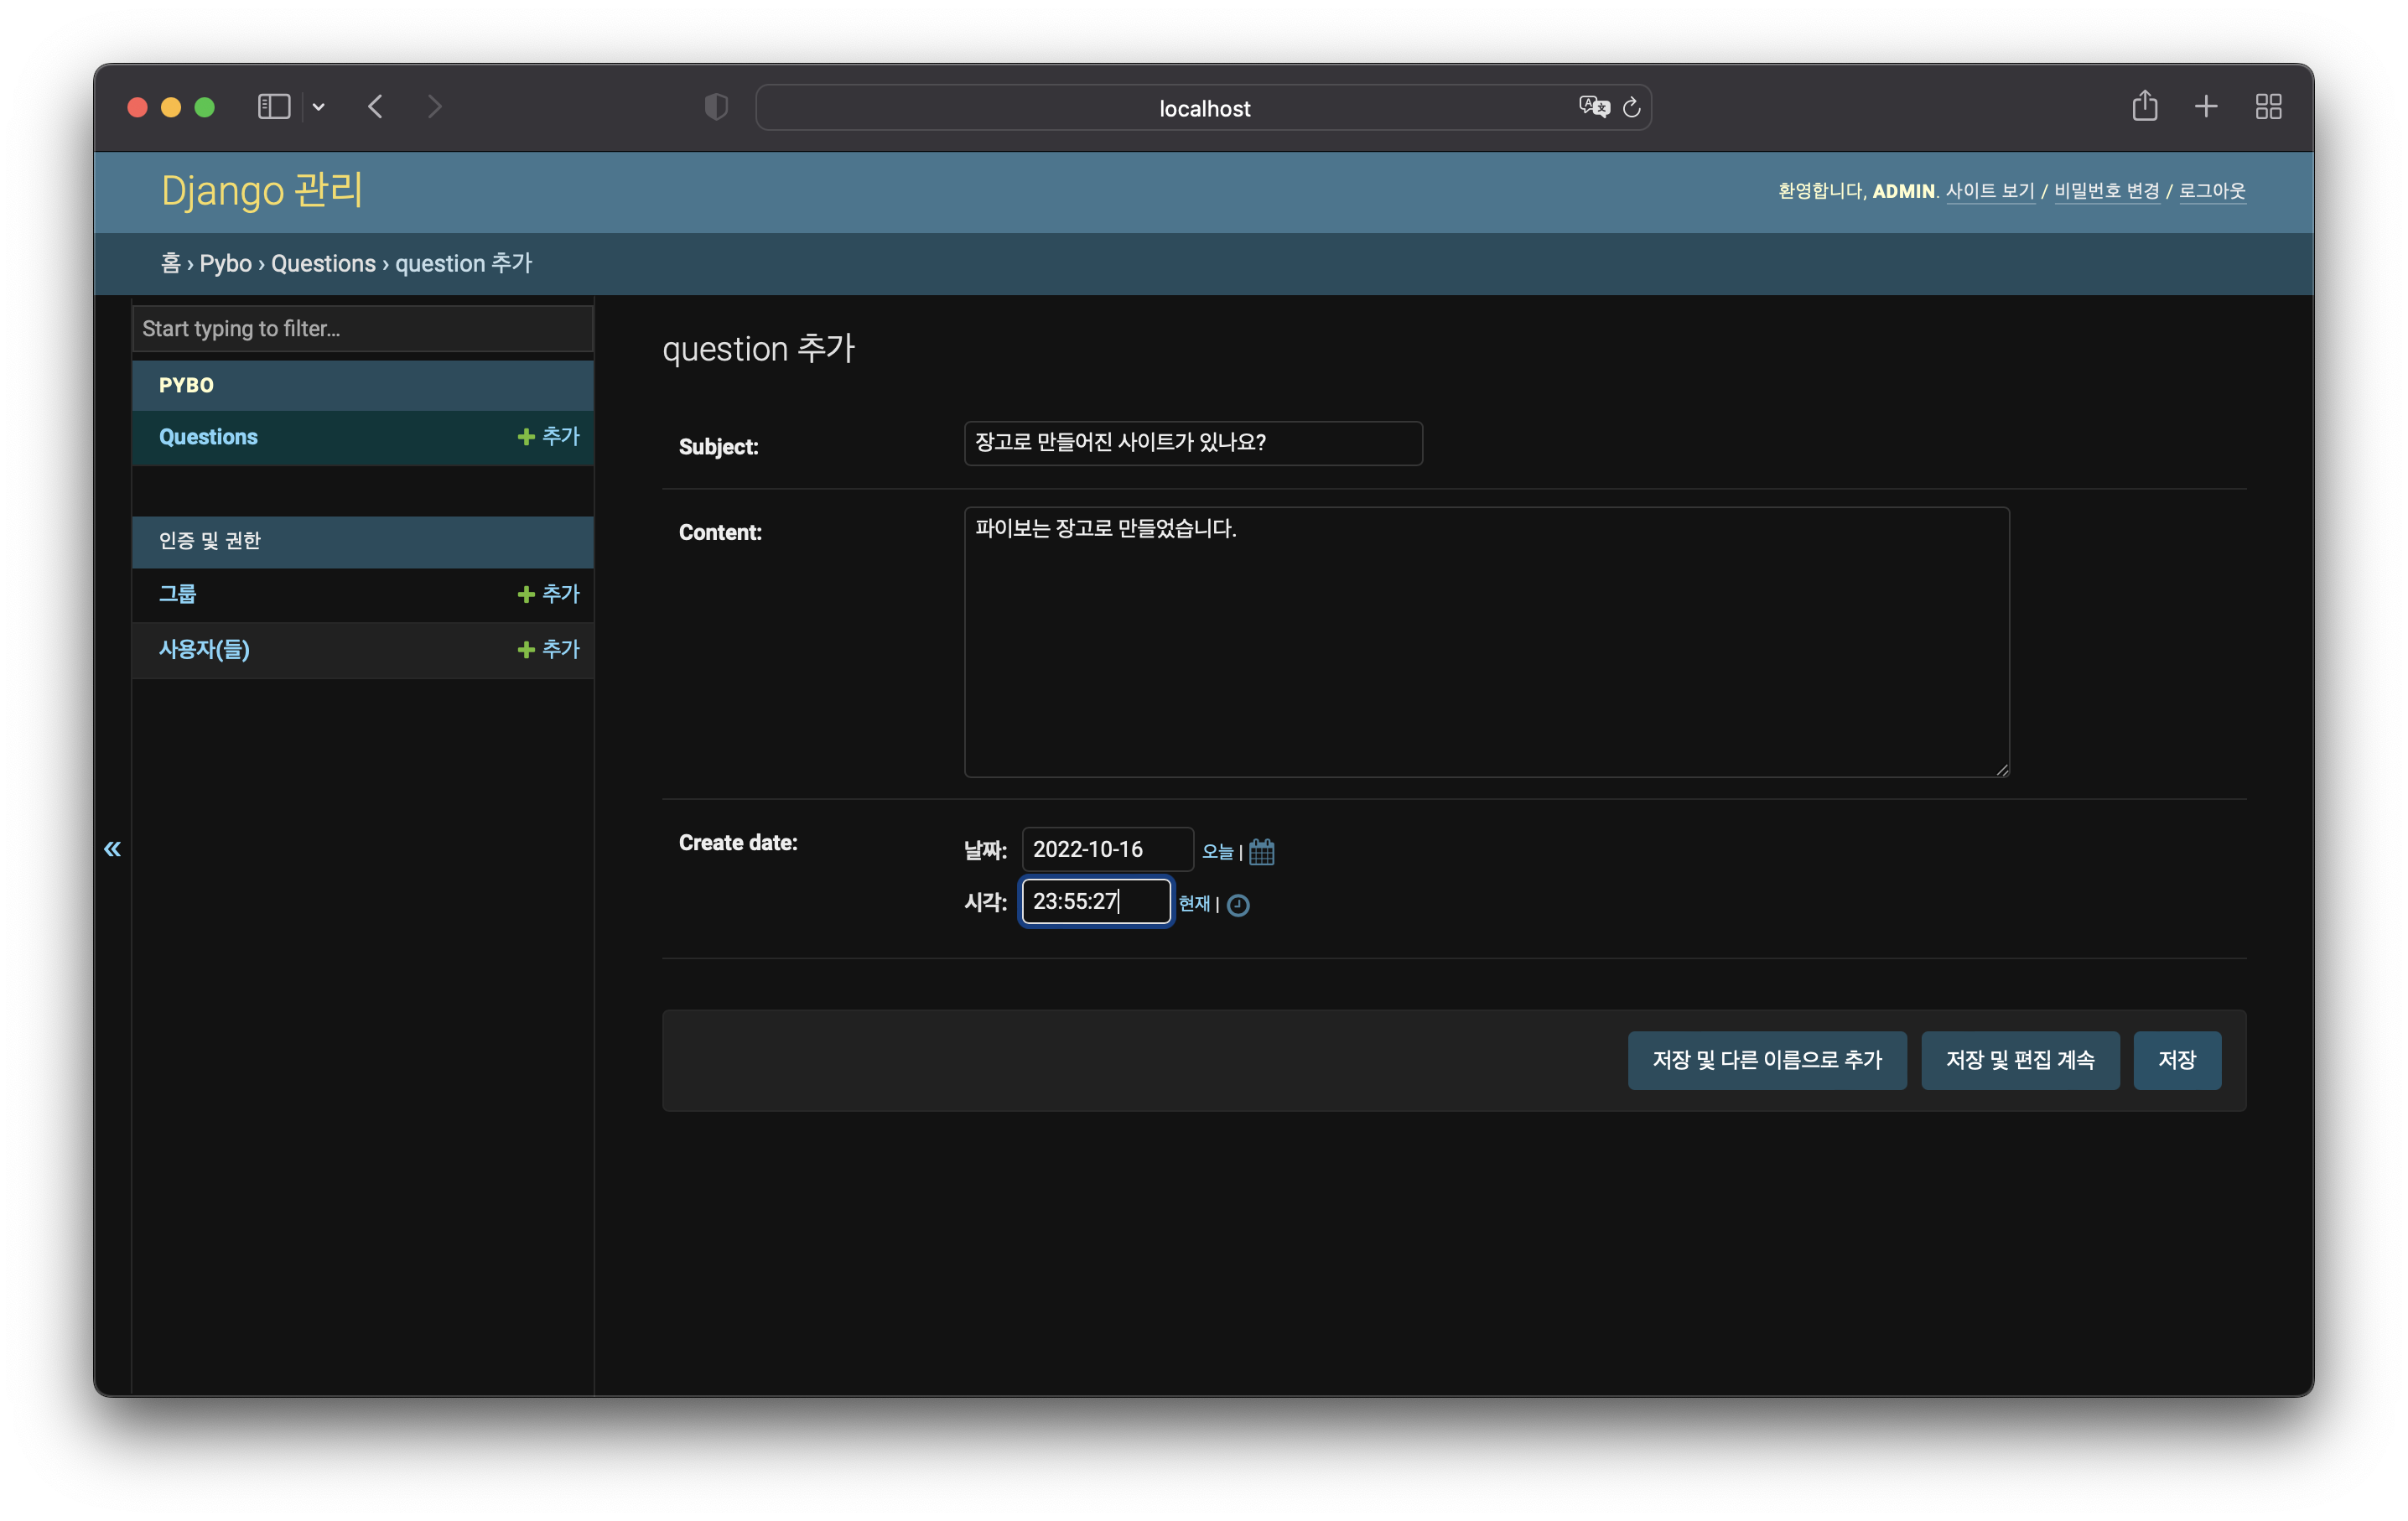Click the Safari share icon
The height and width of the screenshot is (1521, 2408).
tap(2144, 106)
